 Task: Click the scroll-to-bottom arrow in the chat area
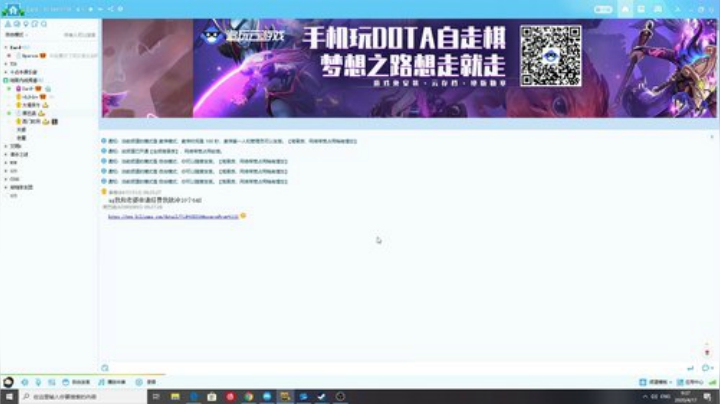[x=707, y=352]
